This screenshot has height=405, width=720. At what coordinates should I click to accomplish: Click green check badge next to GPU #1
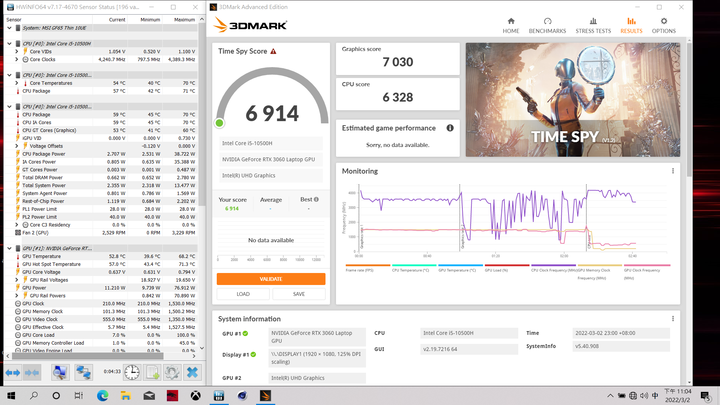(245, 333)
